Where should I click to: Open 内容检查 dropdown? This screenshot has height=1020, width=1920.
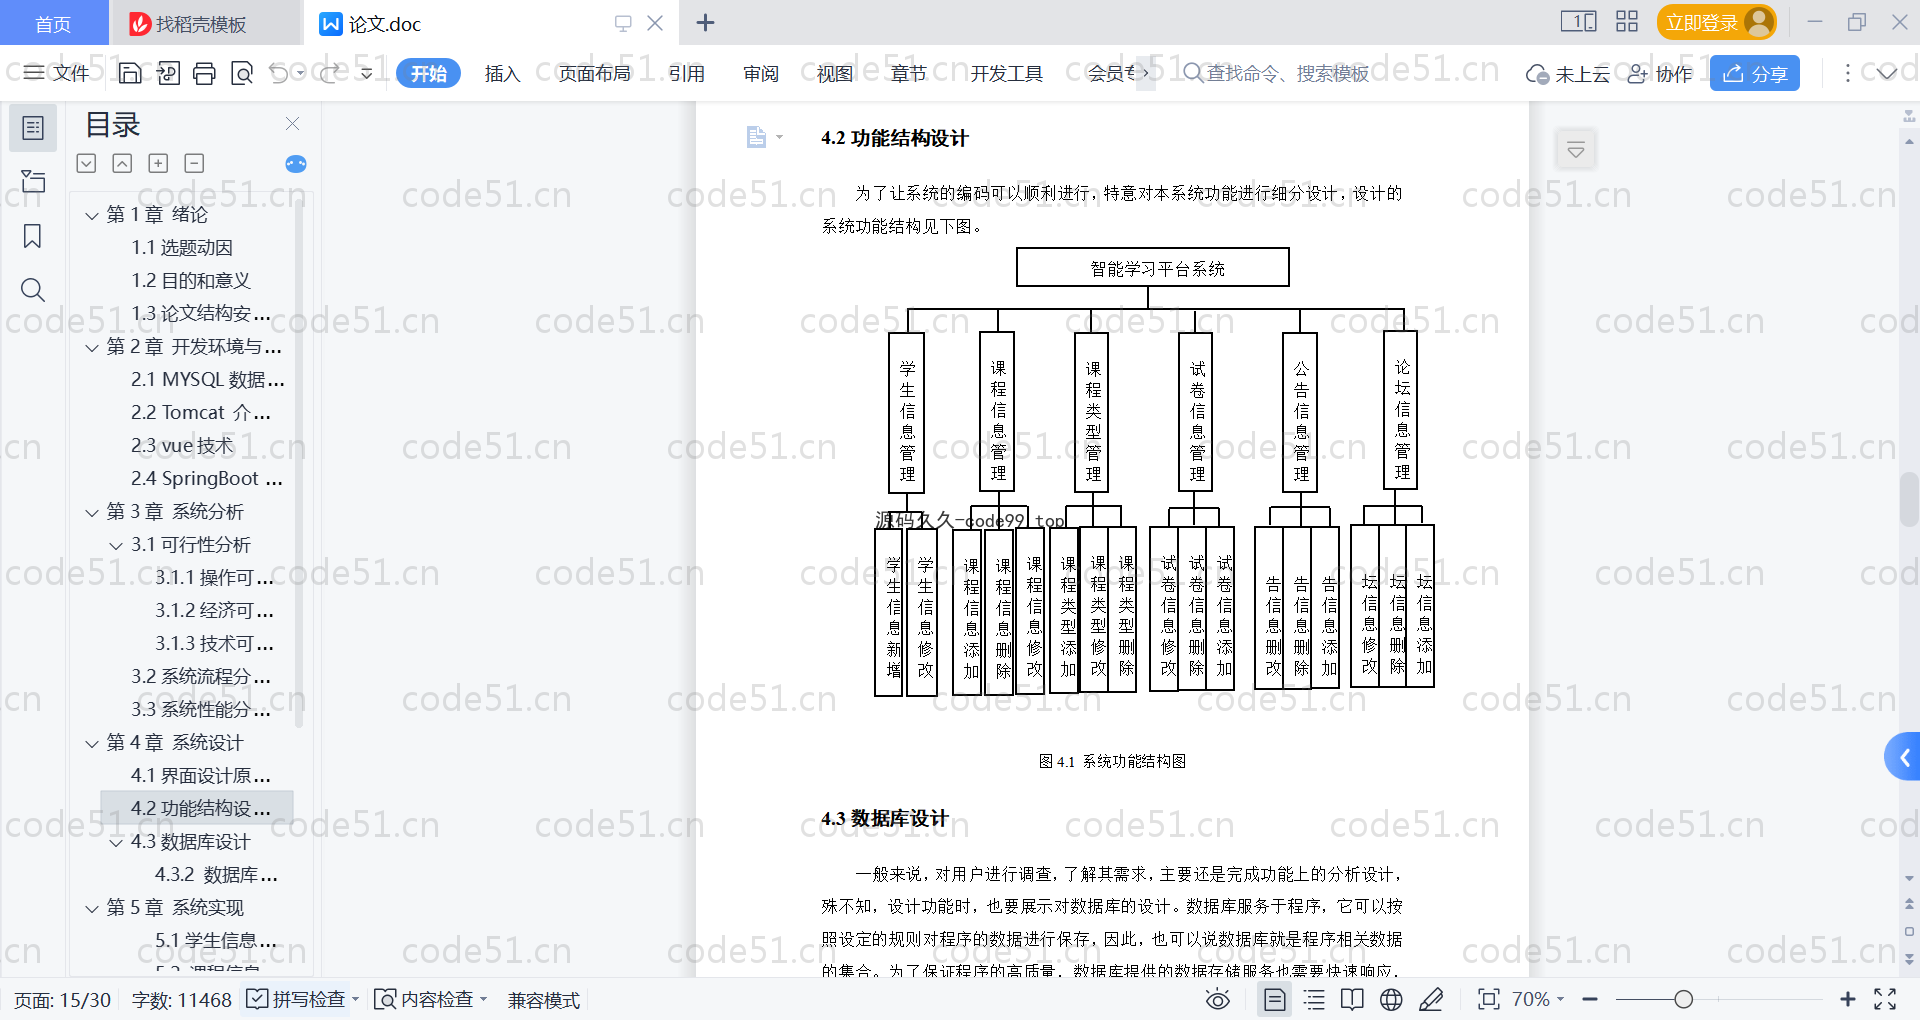(x=430, y=999)
